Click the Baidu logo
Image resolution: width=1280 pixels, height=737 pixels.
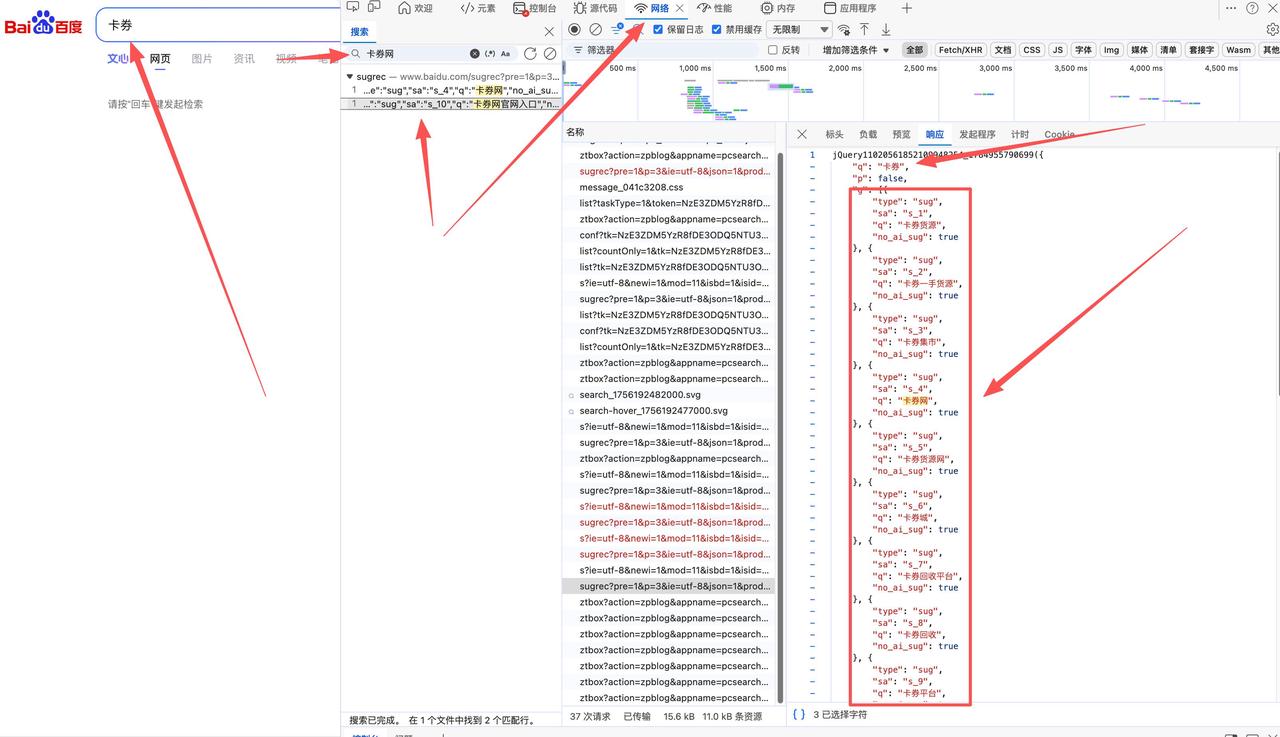43,23
